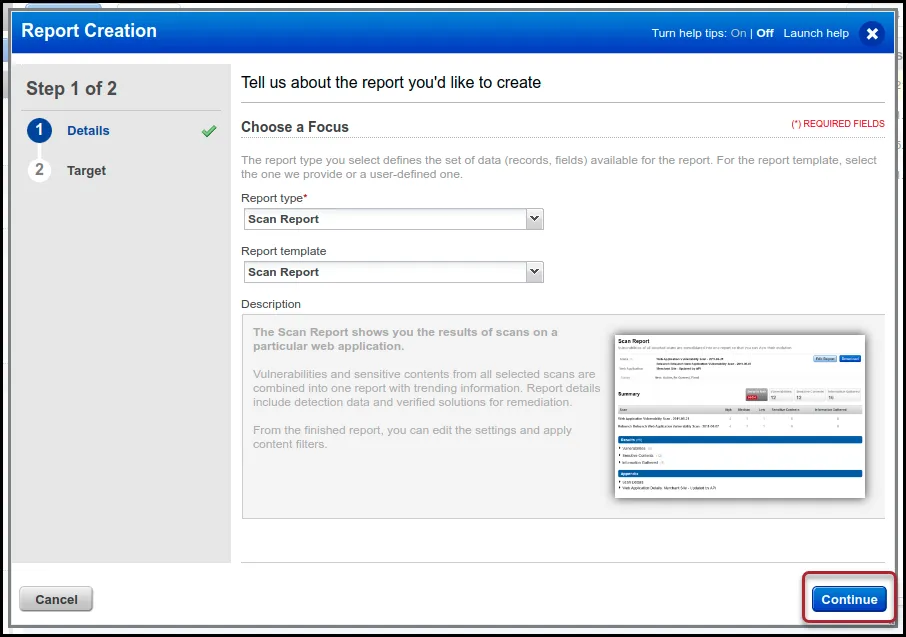Click the Report type Scan Report field
This screenshot has width=906, height=637.
pyautogui.click(x=393, y=219)
